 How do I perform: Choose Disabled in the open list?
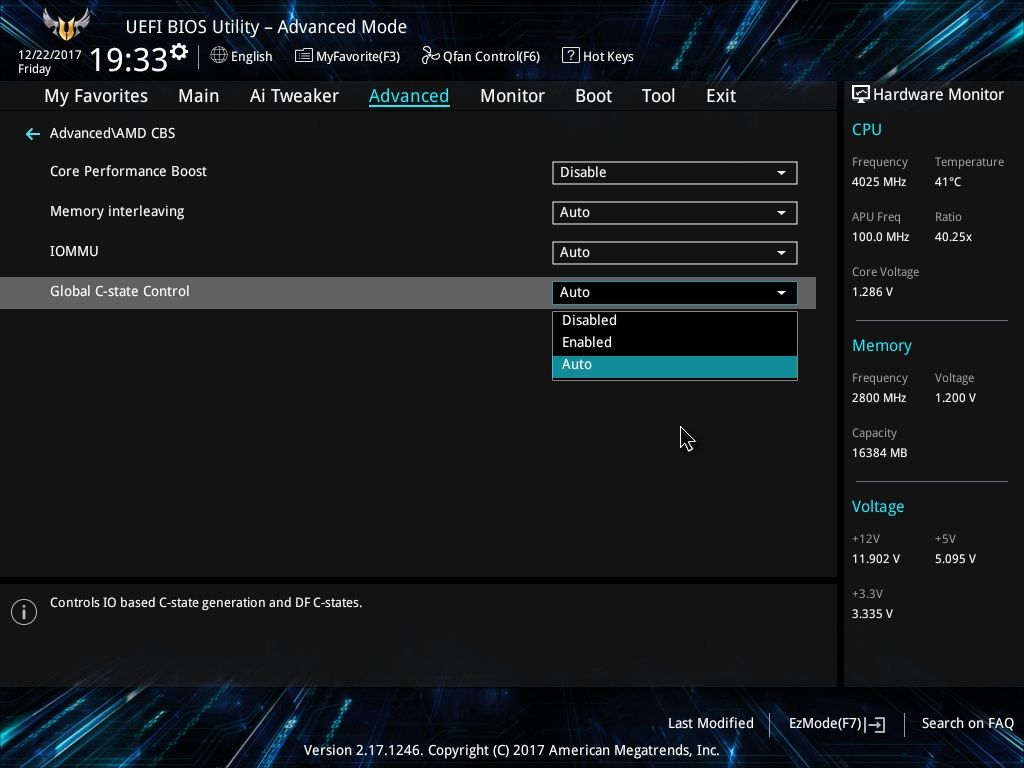675,321
